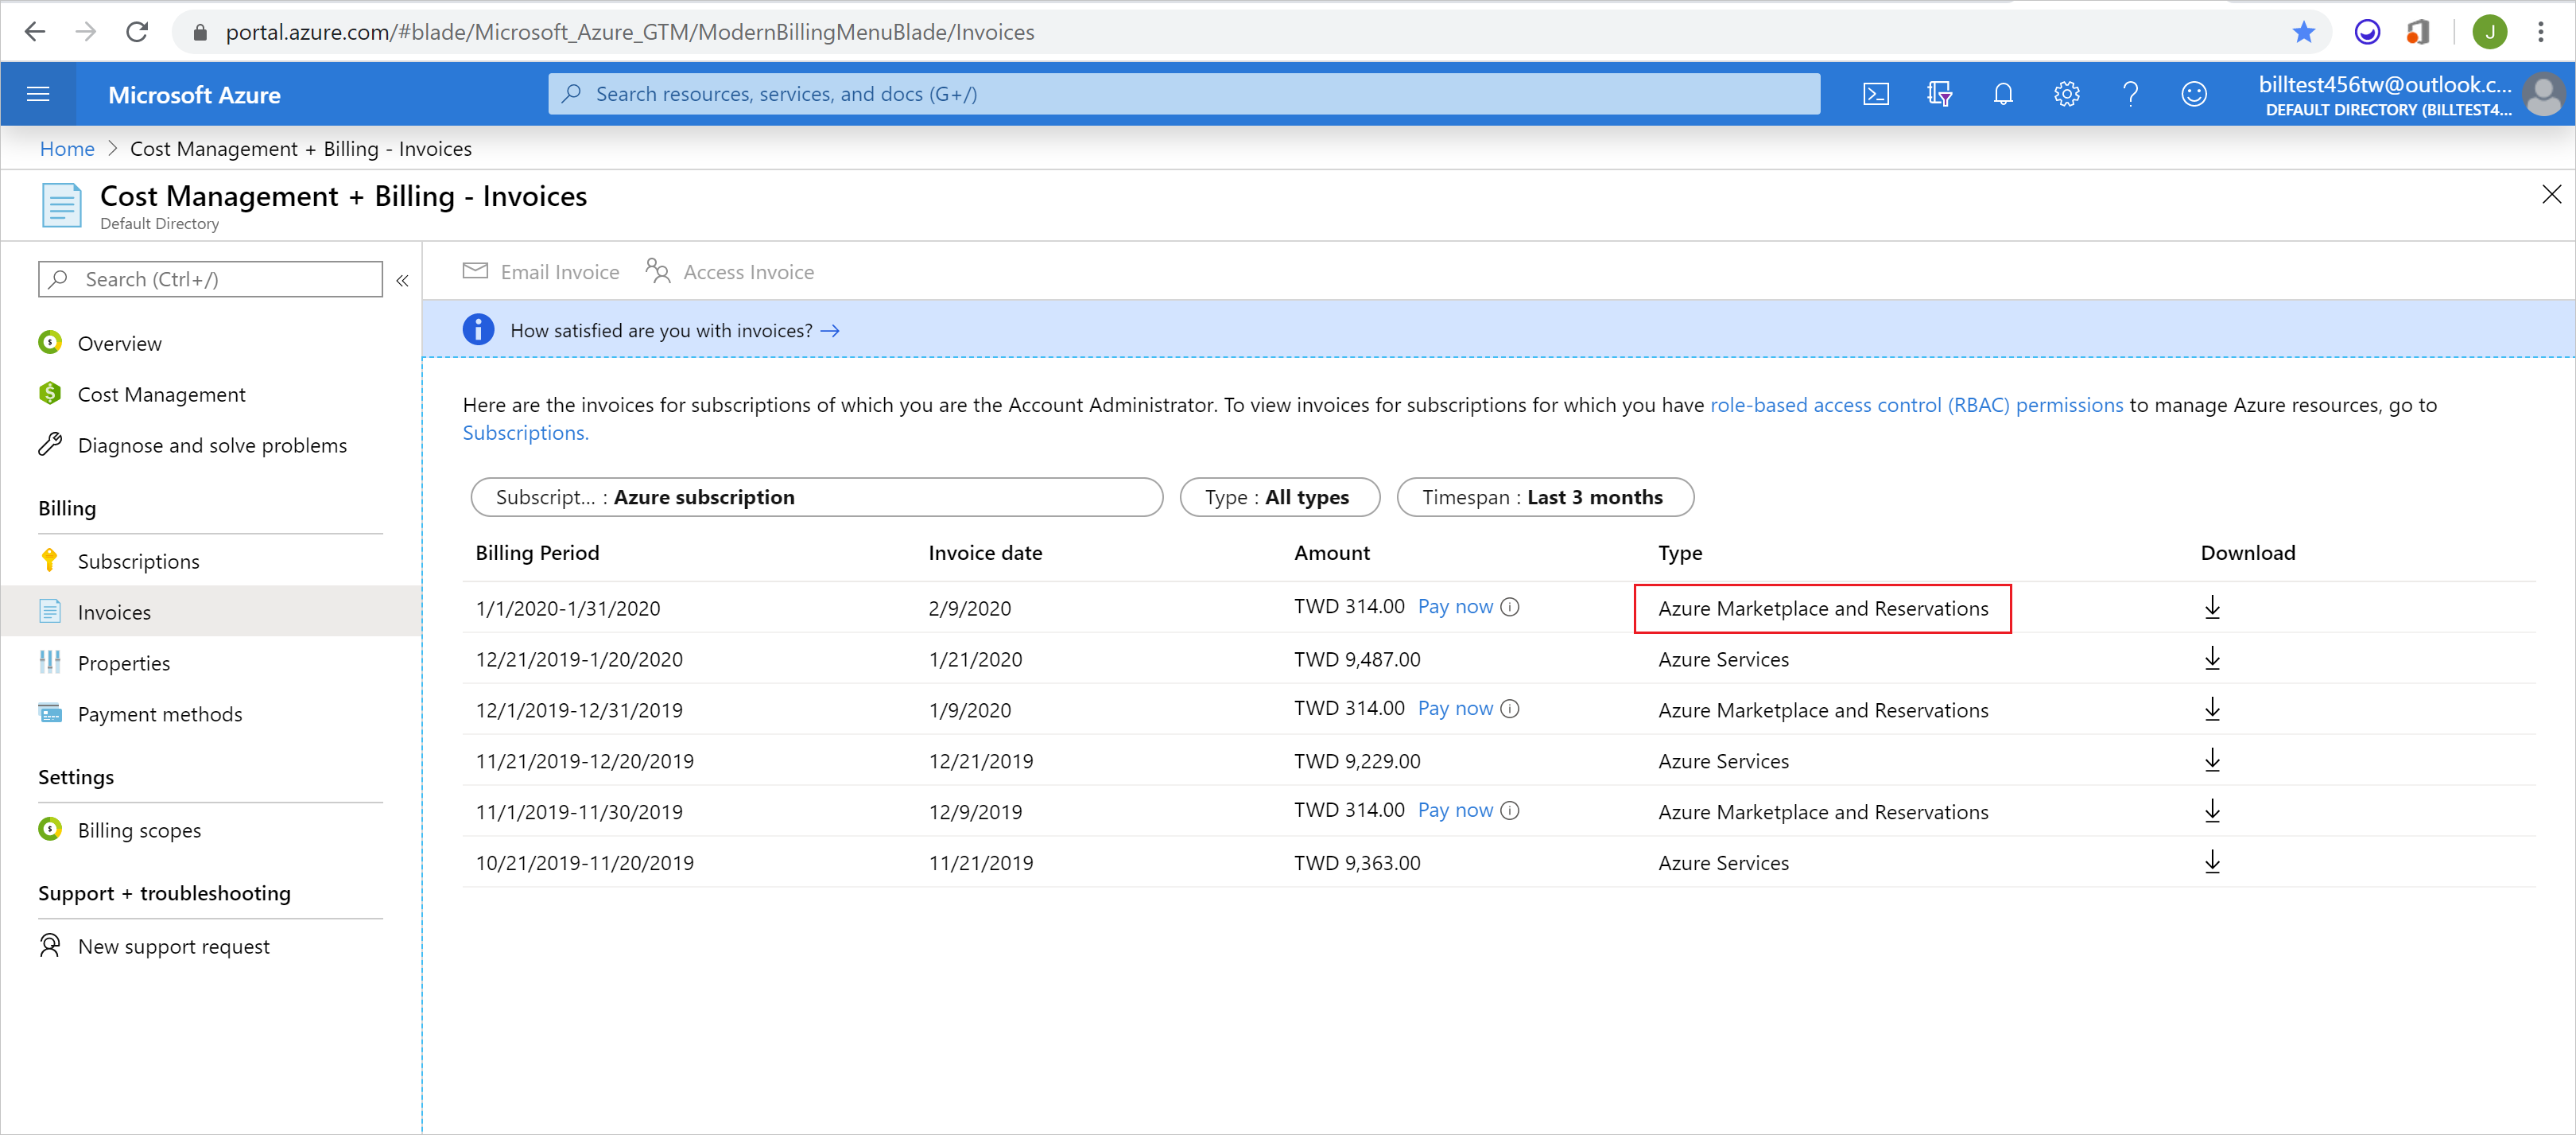Click the Cost Management menu icon
2576x1135 pixels.
51,395
